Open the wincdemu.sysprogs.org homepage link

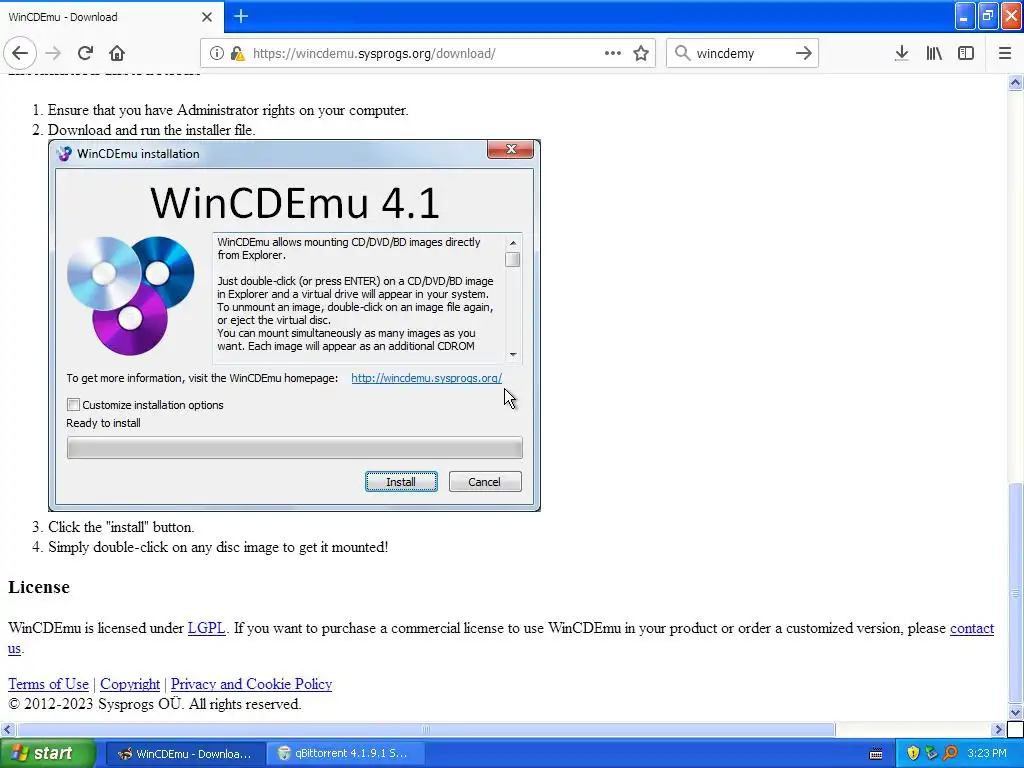coord(426,378)
